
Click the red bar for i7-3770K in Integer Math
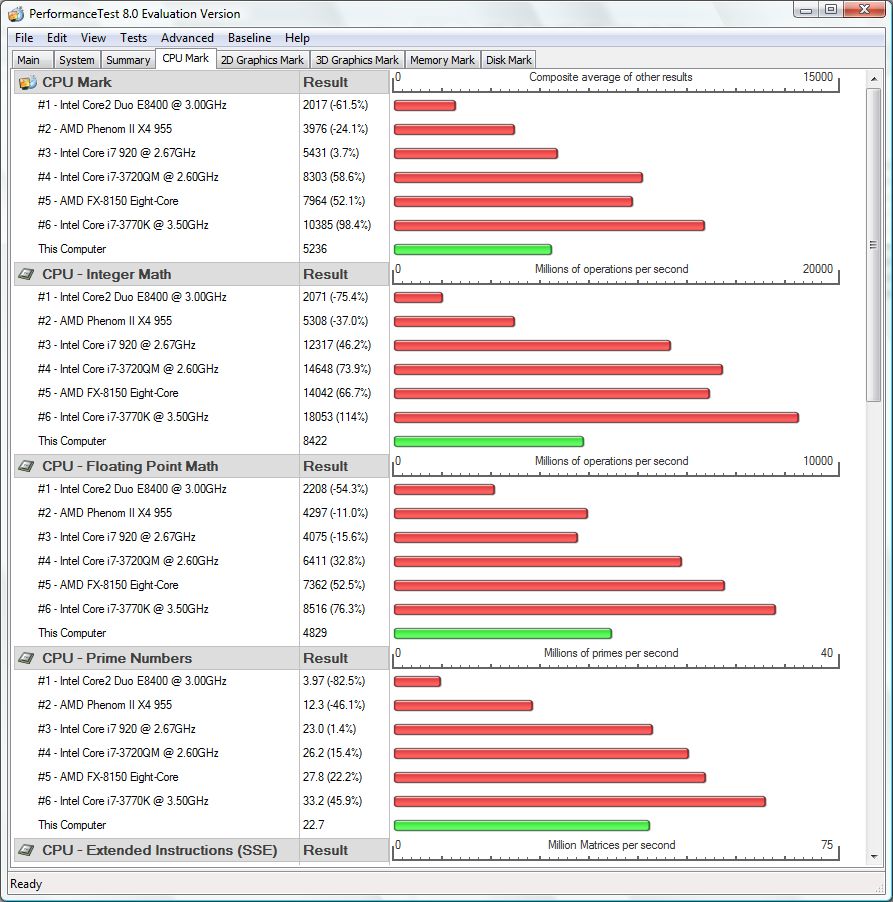[596, 418]
